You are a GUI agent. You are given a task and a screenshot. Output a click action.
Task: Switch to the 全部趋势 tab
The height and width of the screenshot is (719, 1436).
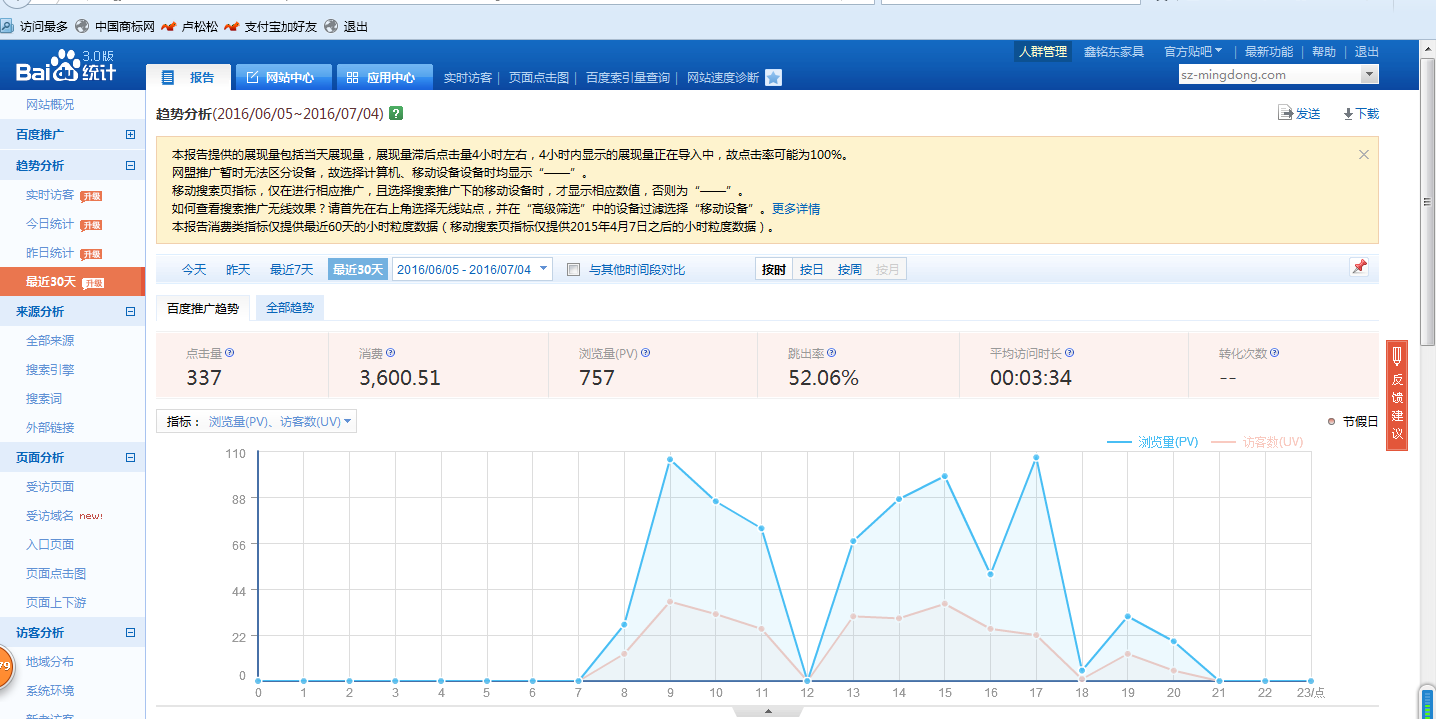(x=289, y=307)
